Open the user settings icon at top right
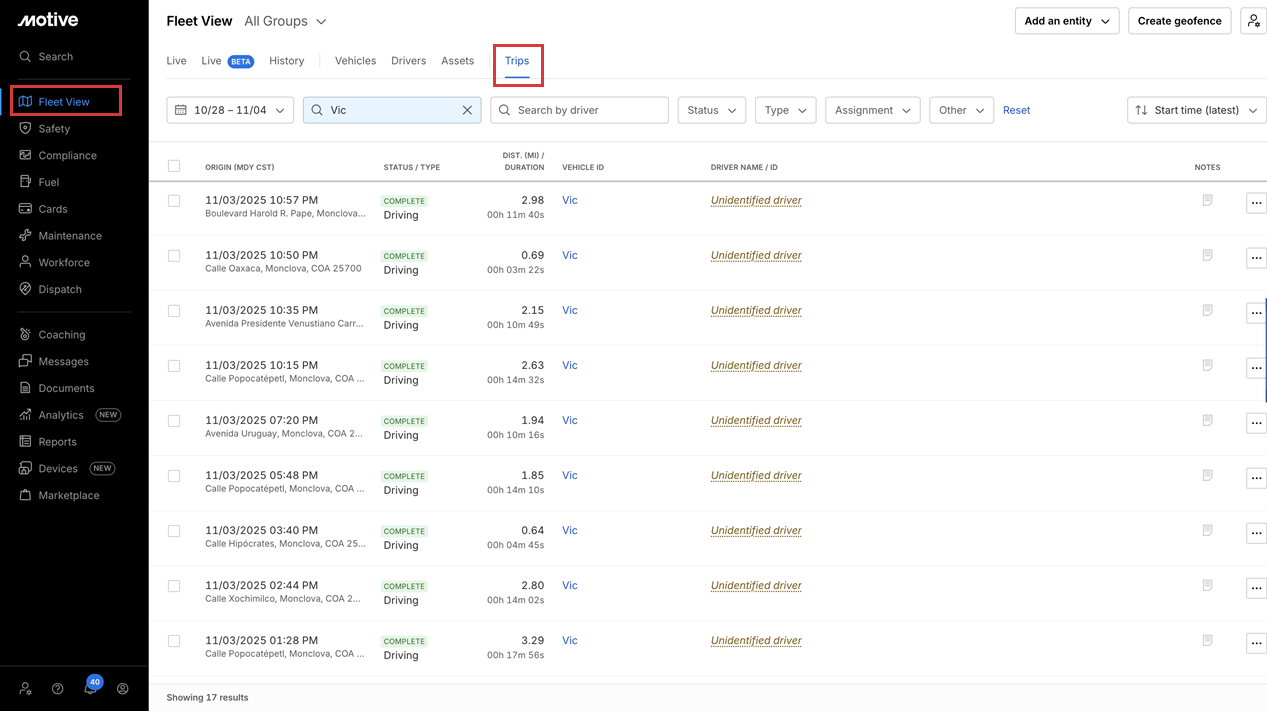The image size is (1267, 711). coord(1253,21)
